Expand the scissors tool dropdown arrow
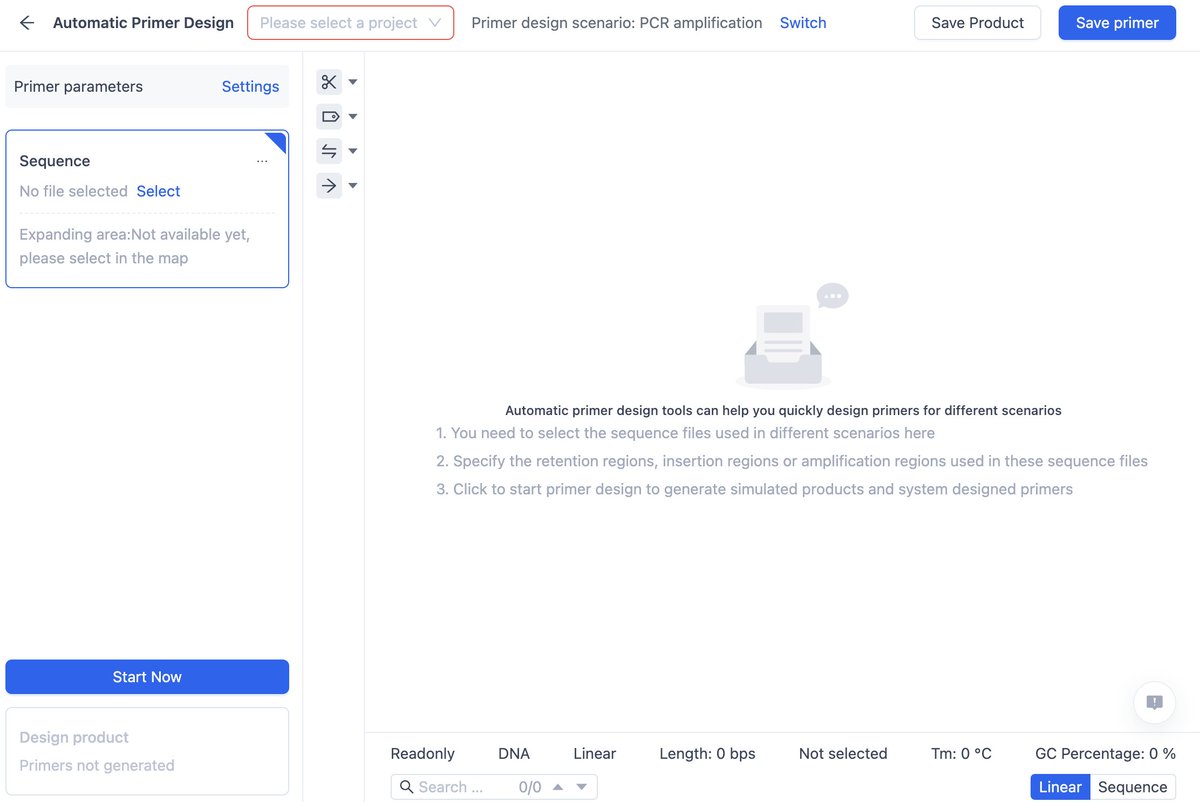Image resolution: width=1200 pixels, height=802 pixels. (351, 81)
